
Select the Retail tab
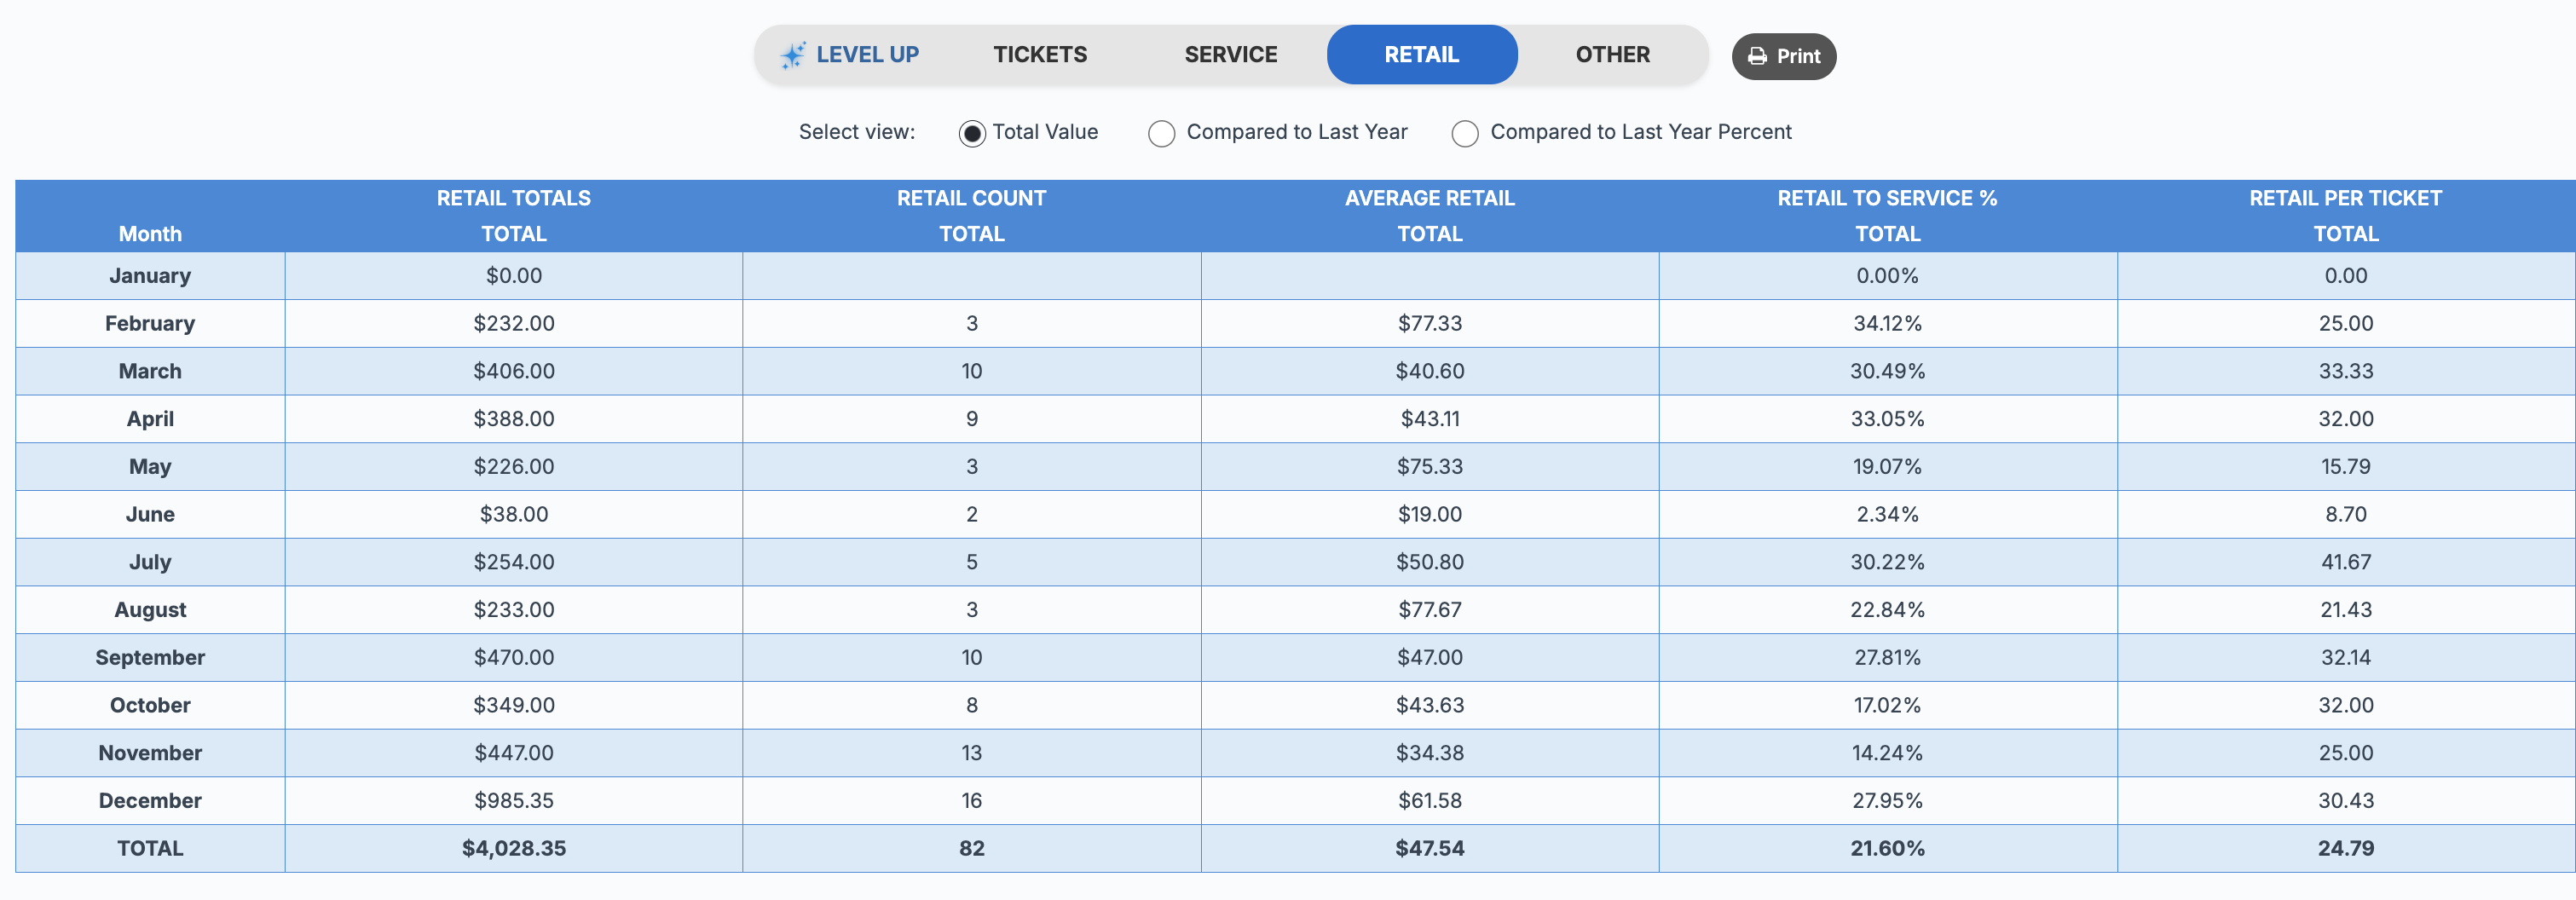1422,55
